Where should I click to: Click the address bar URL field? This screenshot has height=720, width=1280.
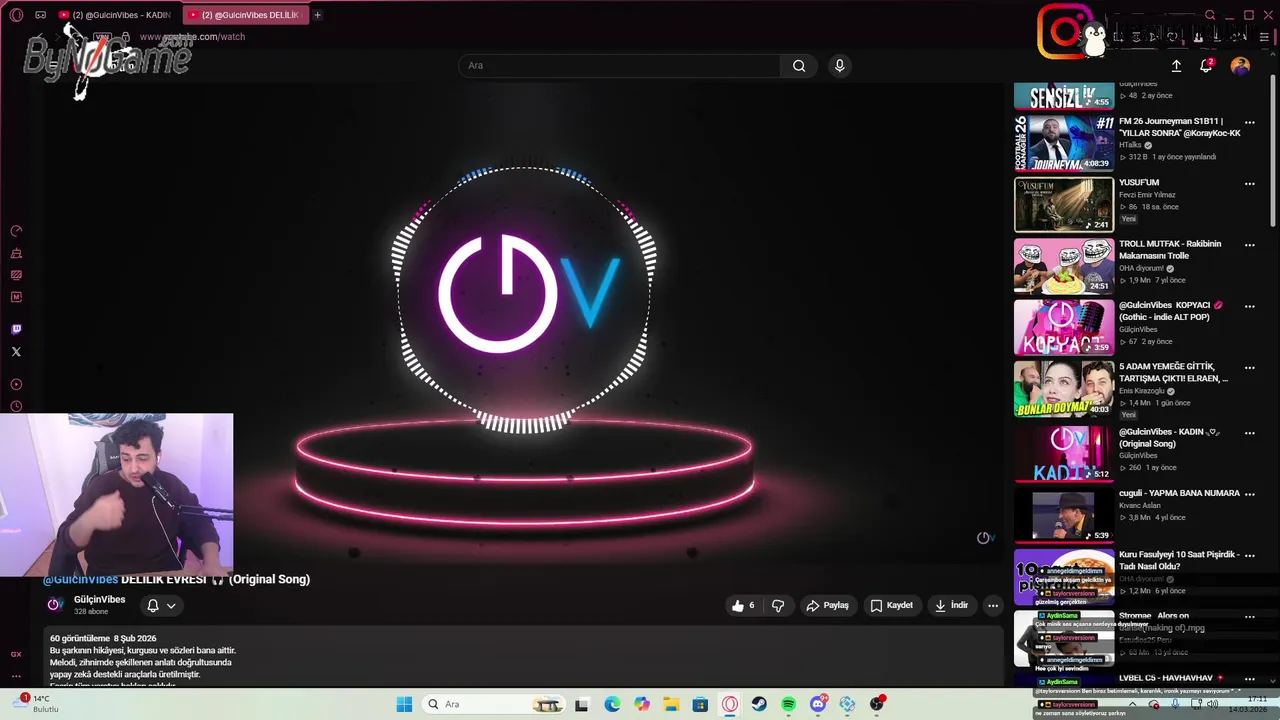pyautogui.click(x=192, y=37)
